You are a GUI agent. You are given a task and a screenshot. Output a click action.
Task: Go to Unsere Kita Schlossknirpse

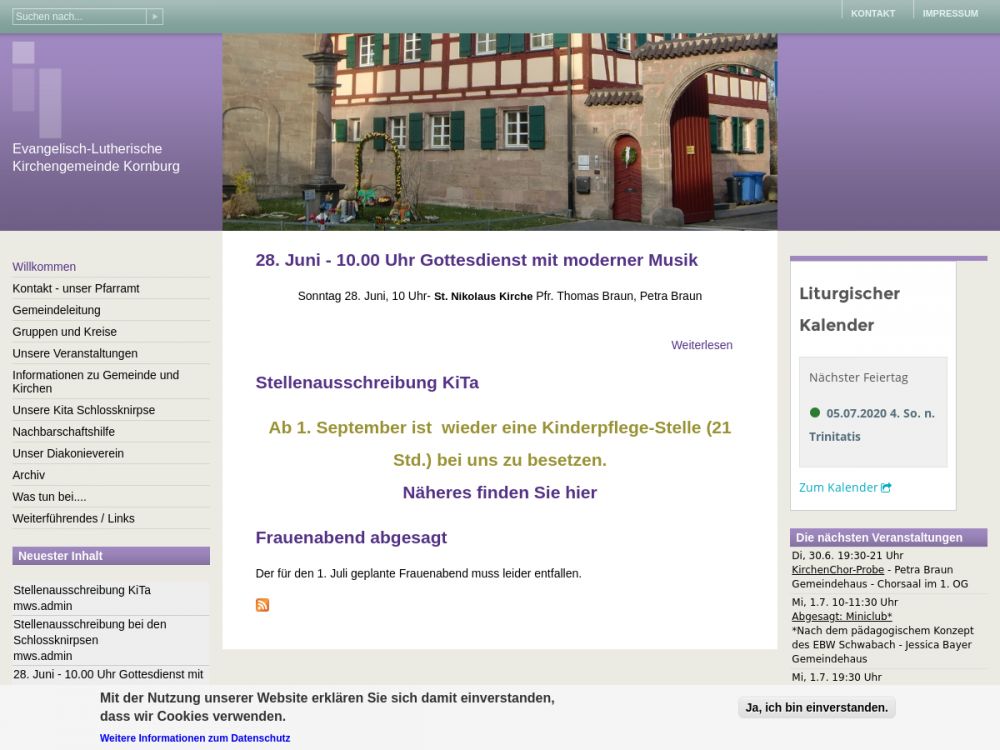(83, 410)
